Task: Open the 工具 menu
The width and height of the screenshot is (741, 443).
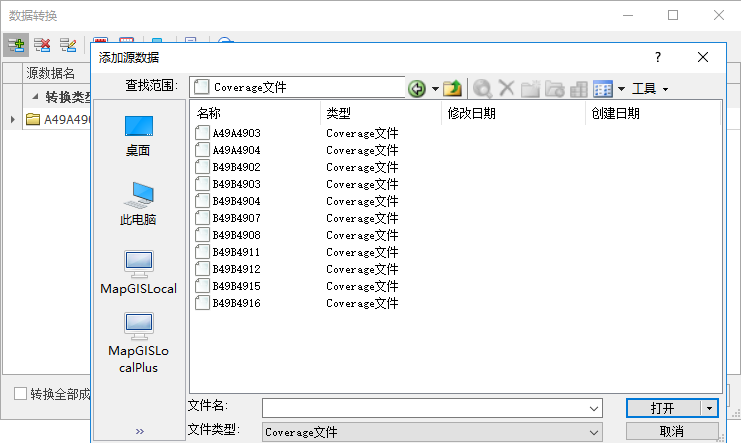Action: click(650, 88)
